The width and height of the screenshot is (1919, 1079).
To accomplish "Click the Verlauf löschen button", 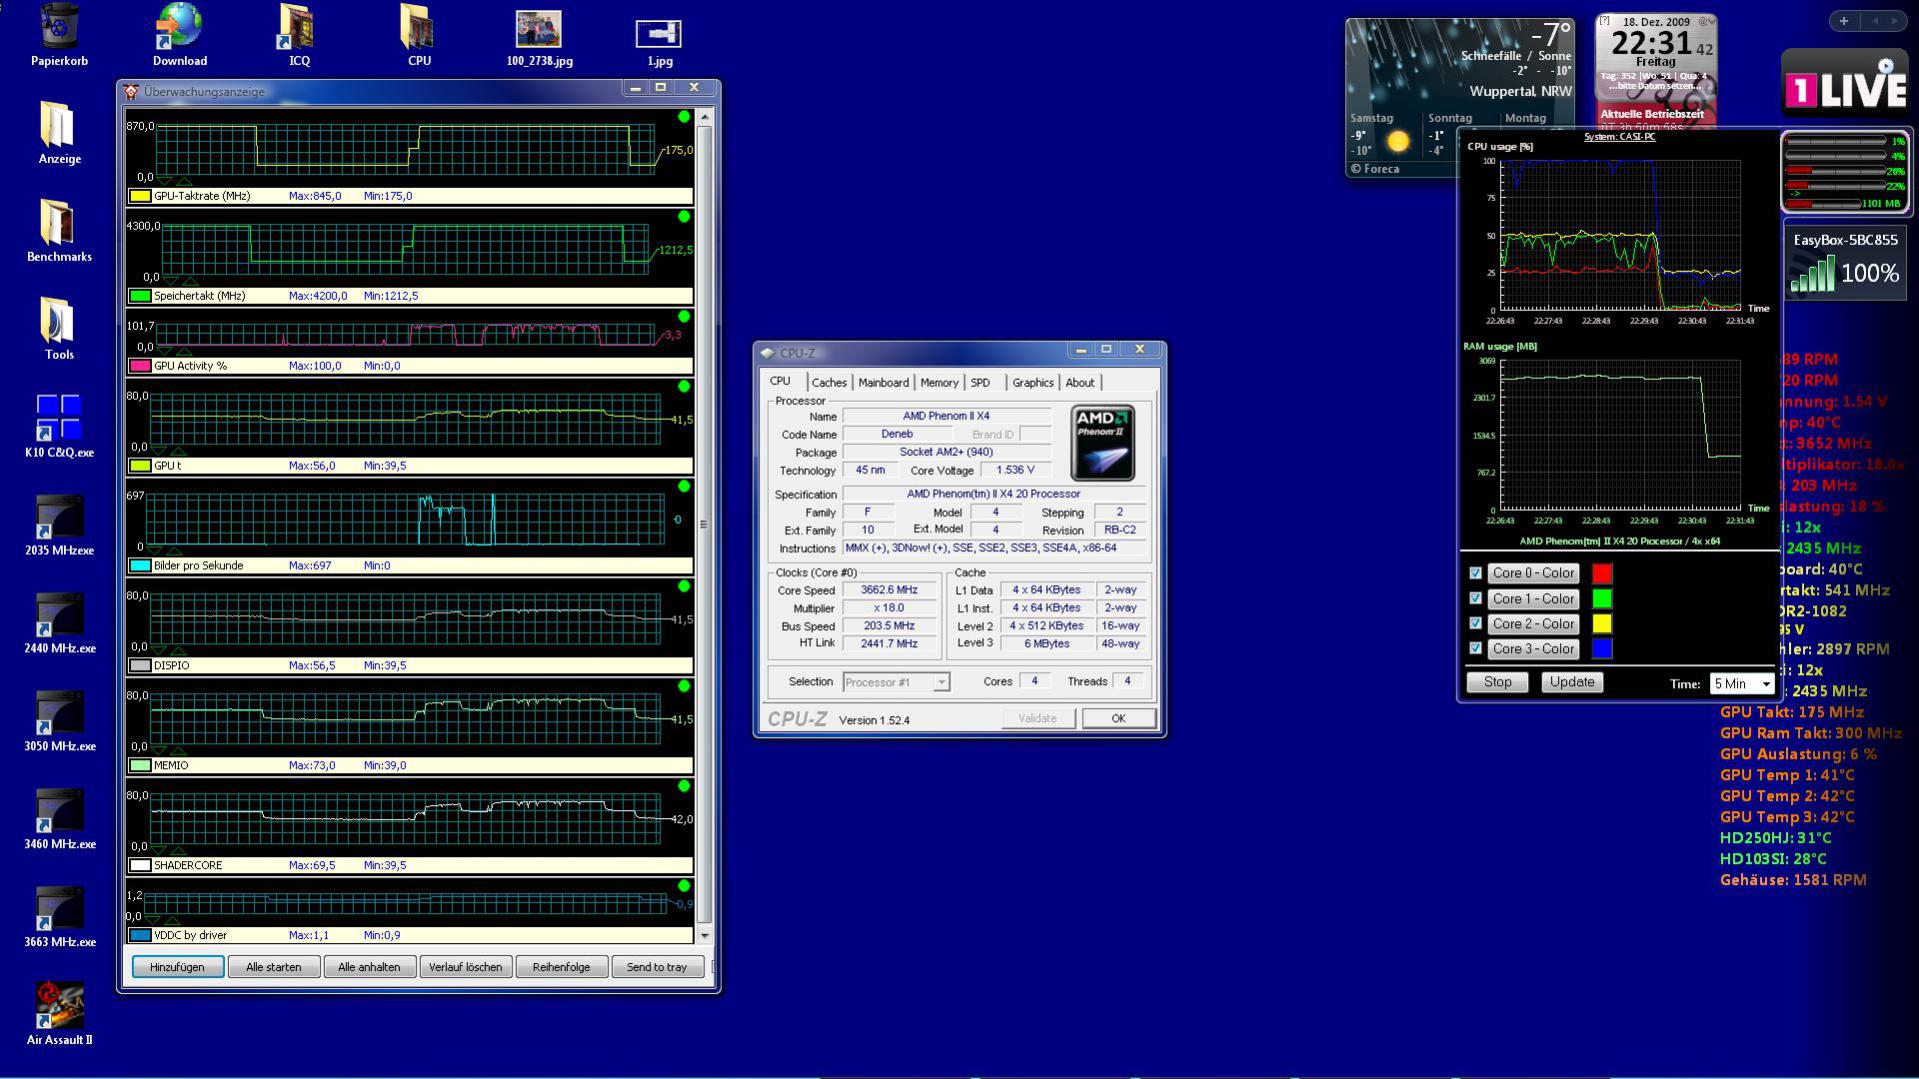I will (x=465, y=967).
